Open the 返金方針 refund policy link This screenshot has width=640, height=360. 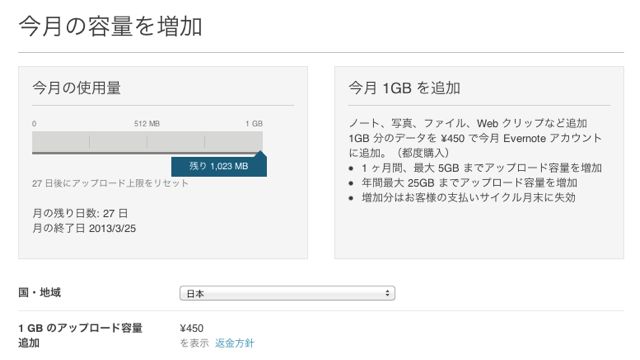click(x=234, y=343)
